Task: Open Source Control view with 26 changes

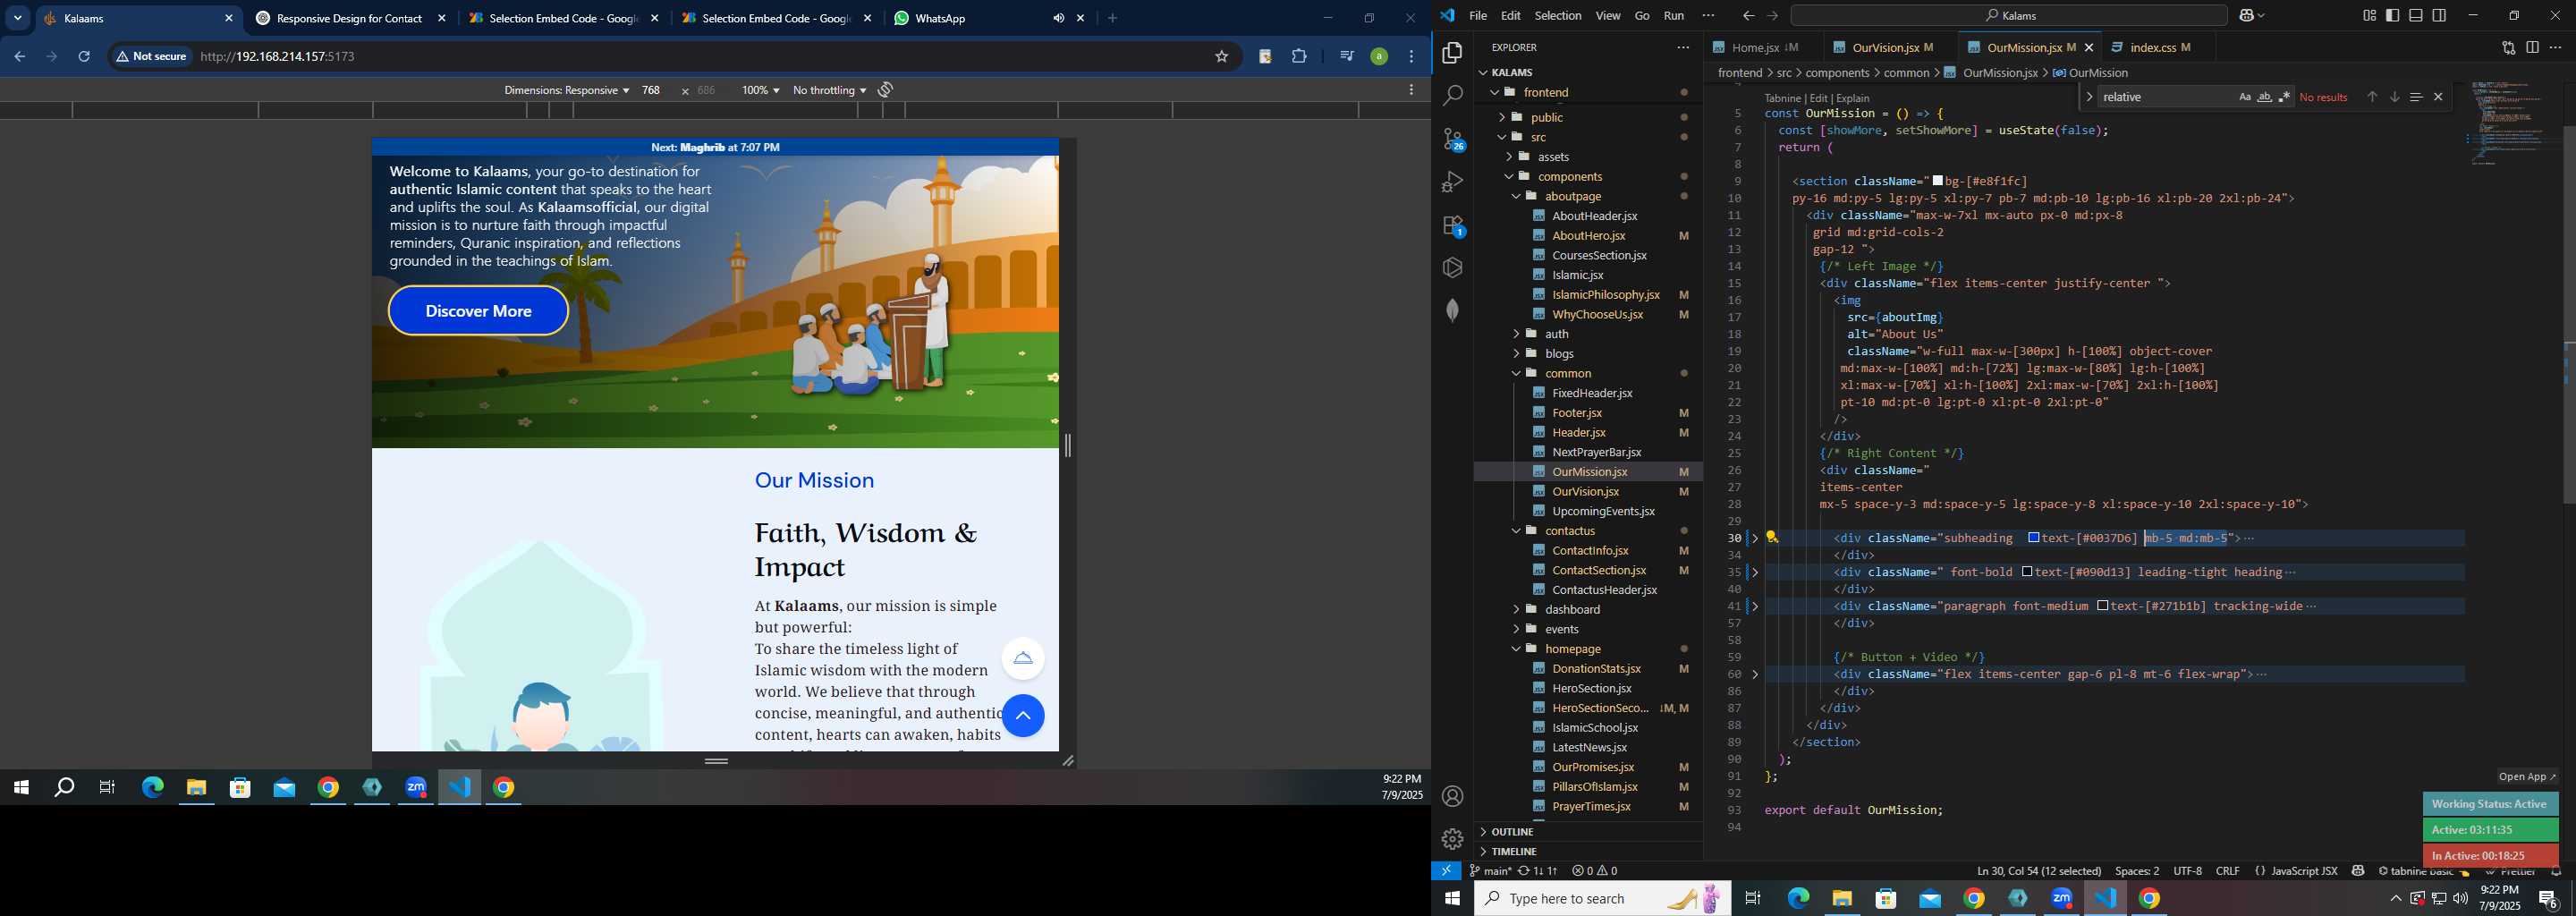Action: [x=1452, y=139]
